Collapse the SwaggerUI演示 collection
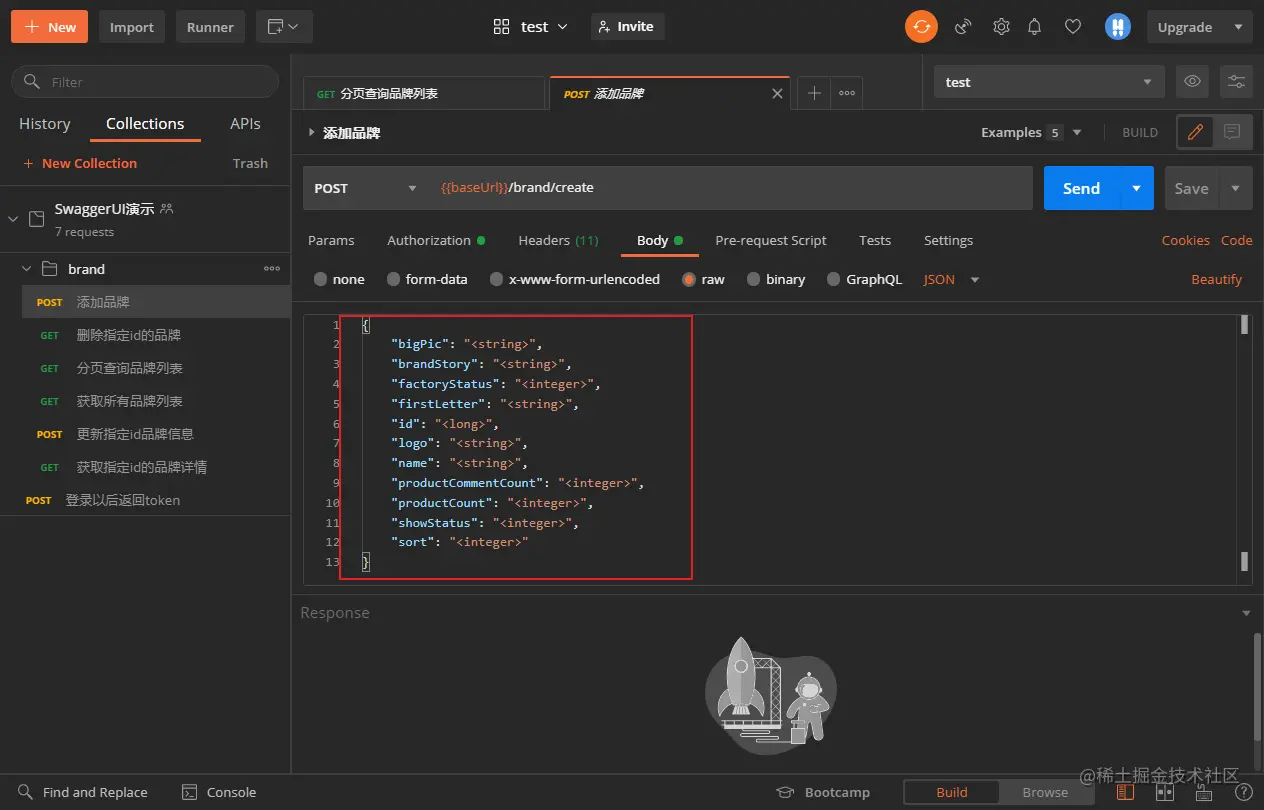Screen dimensions: 1264x810 (x=13, y=219)
